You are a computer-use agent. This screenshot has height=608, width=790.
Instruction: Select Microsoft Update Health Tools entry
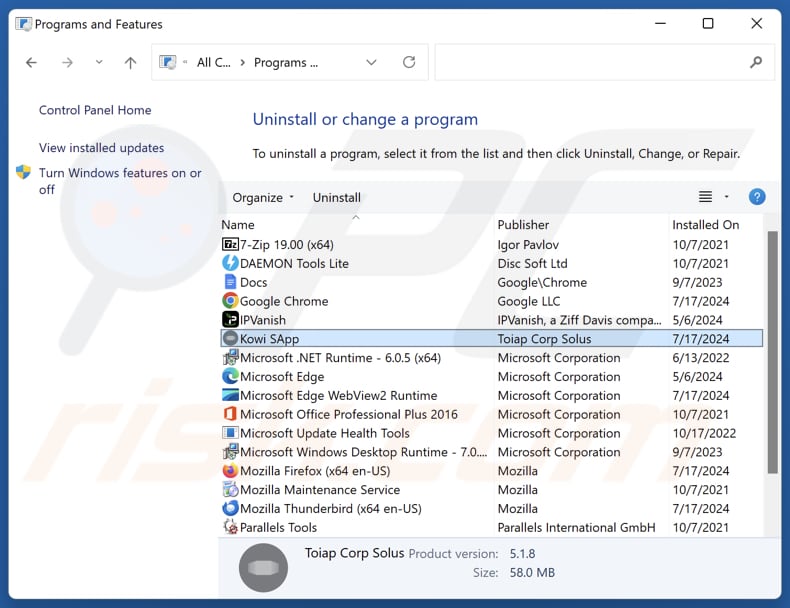pos(492,433)
